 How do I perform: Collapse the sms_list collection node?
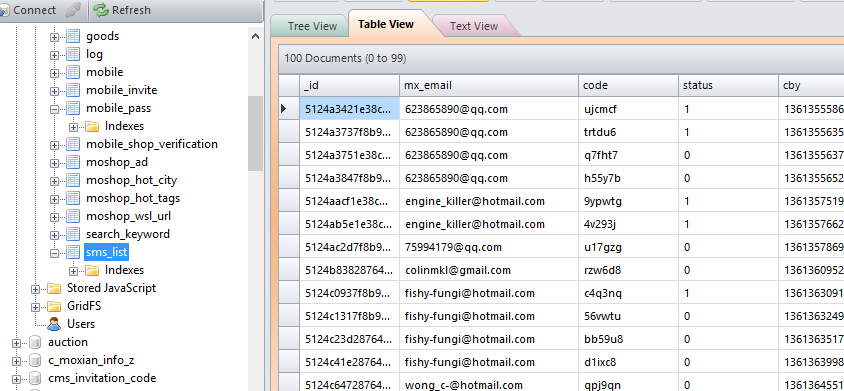click(54, 253)
